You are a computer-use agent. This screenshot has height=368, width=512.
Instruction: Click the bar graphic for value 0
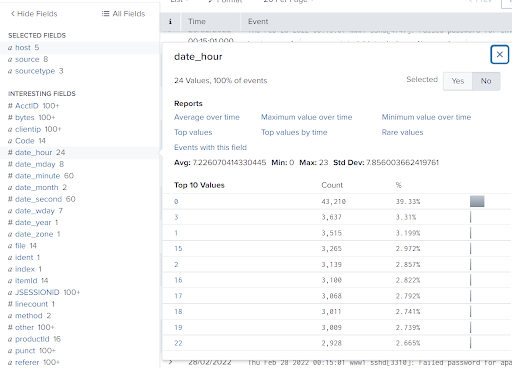coord(477,201)
